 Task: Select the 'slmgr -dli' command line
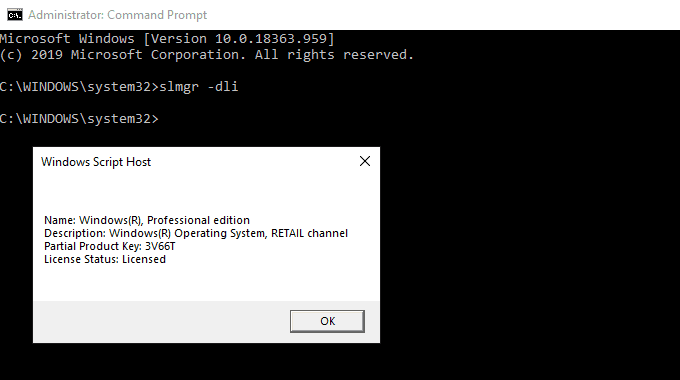[x=119, y=87]
